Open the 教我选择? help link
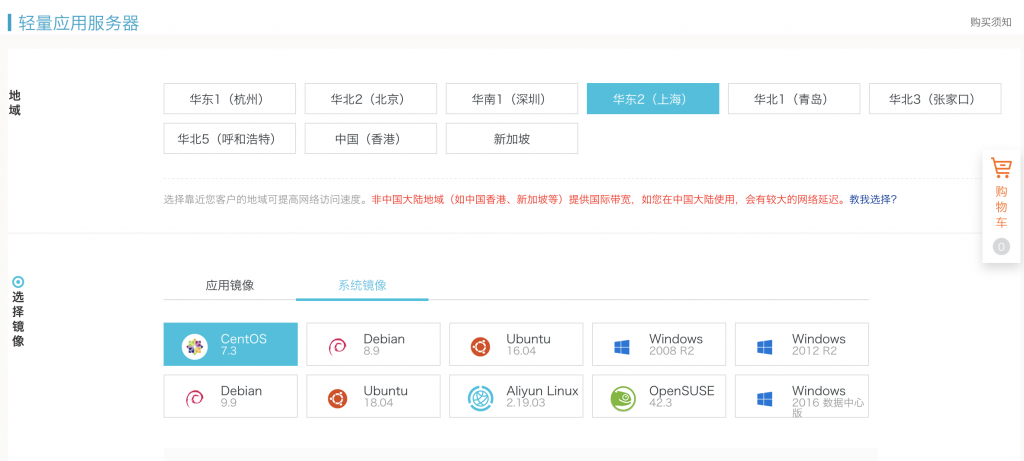 [873, 200]
